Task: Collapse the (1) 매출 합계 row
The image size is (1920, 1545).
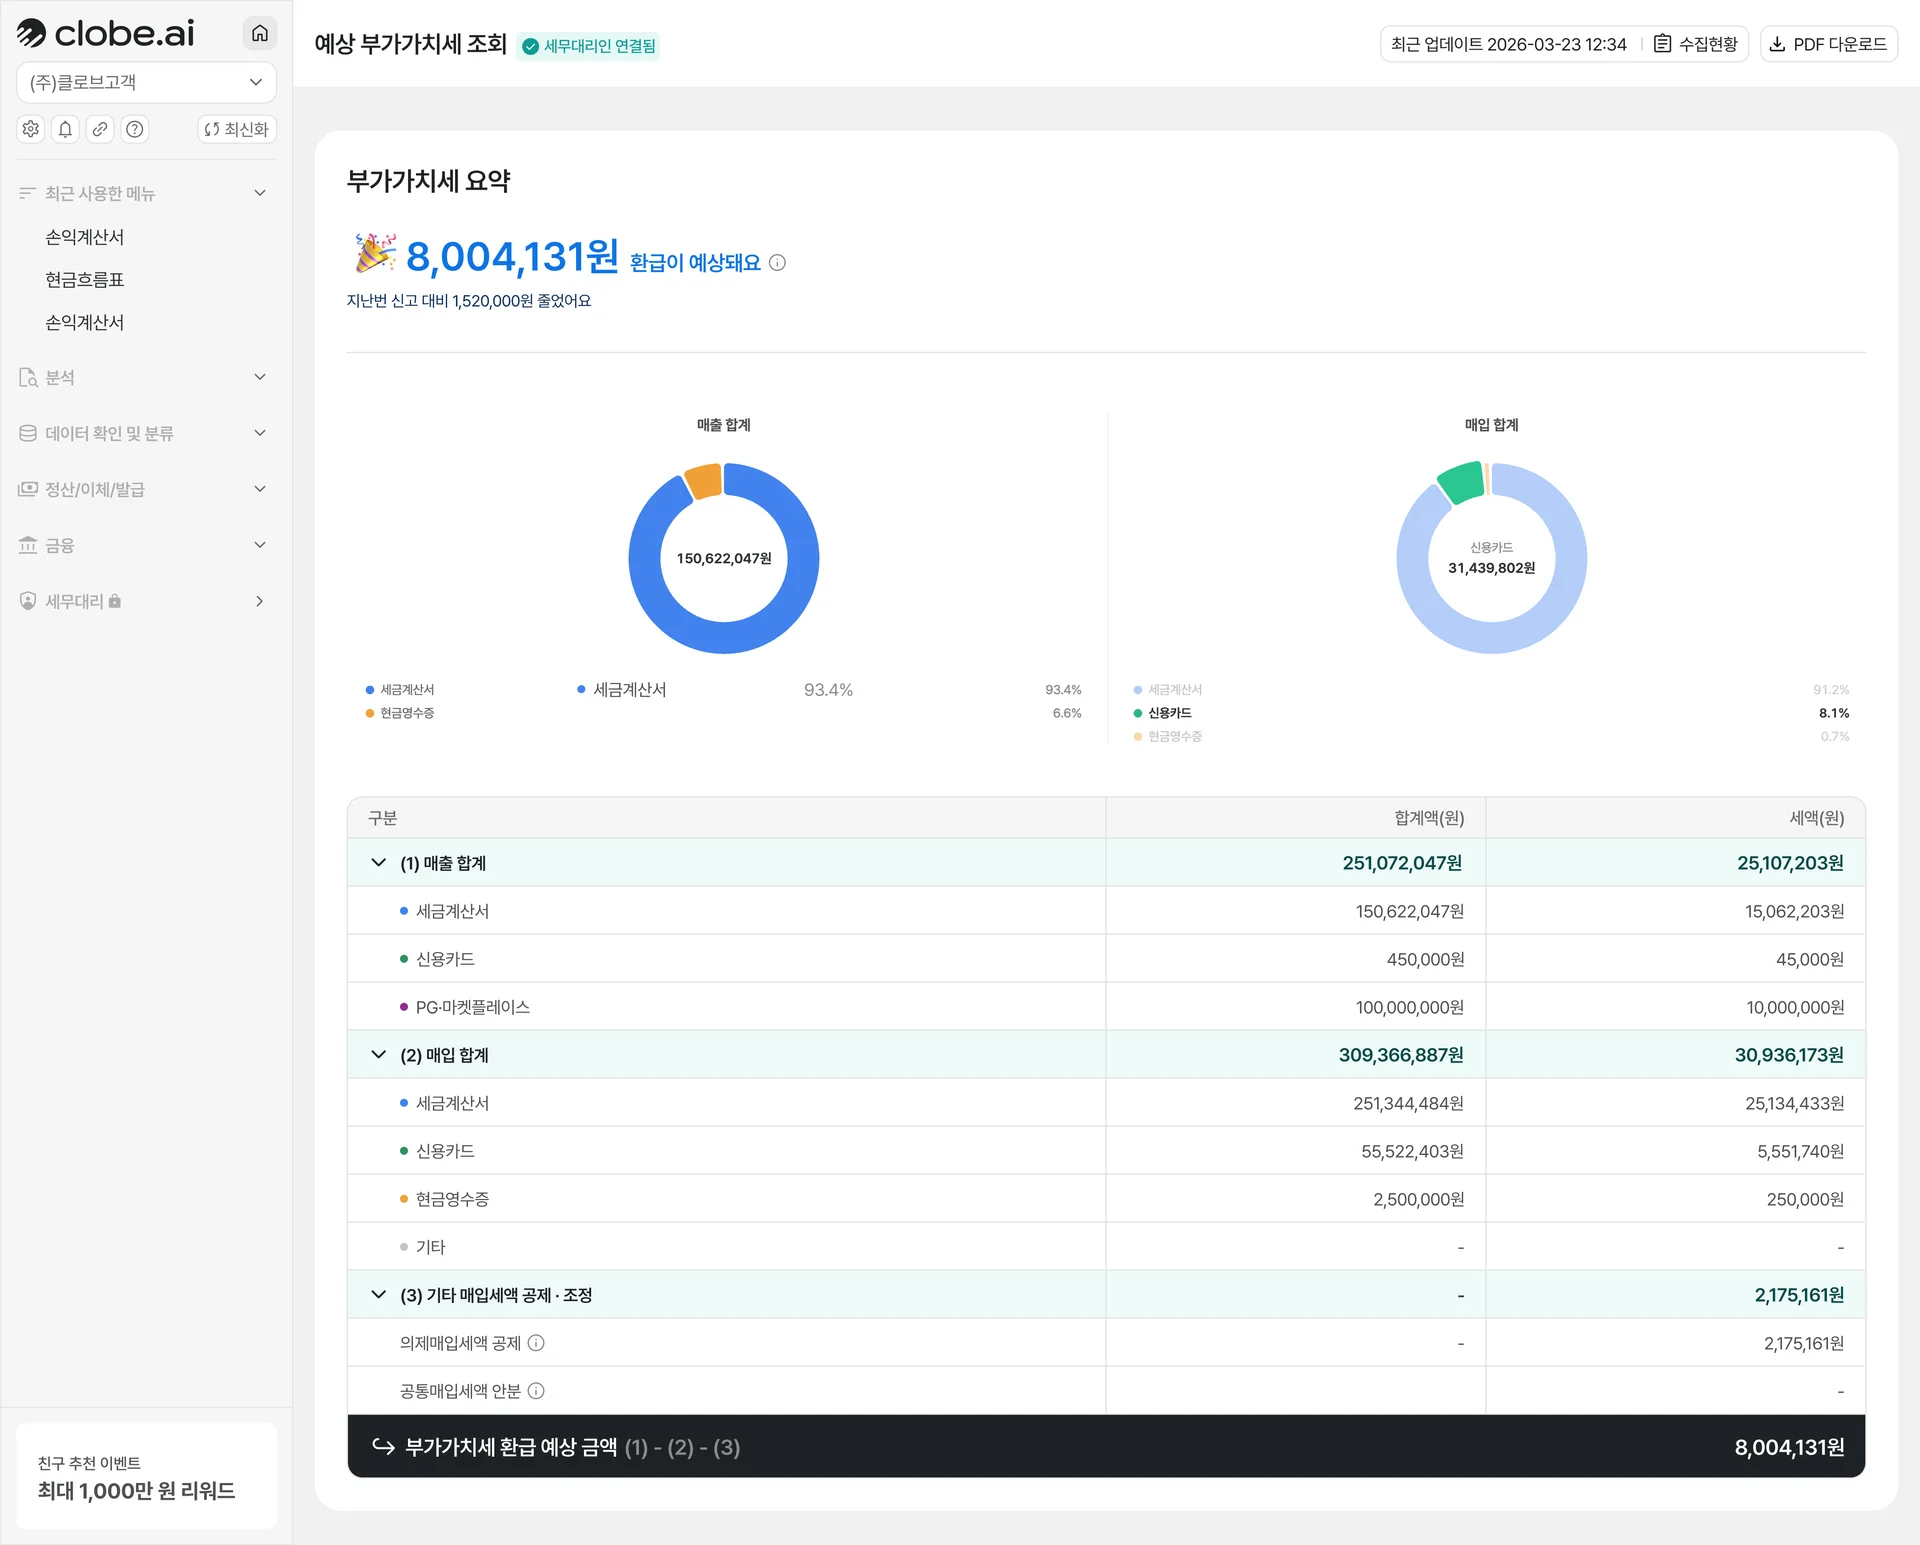Action: [379, 863]
